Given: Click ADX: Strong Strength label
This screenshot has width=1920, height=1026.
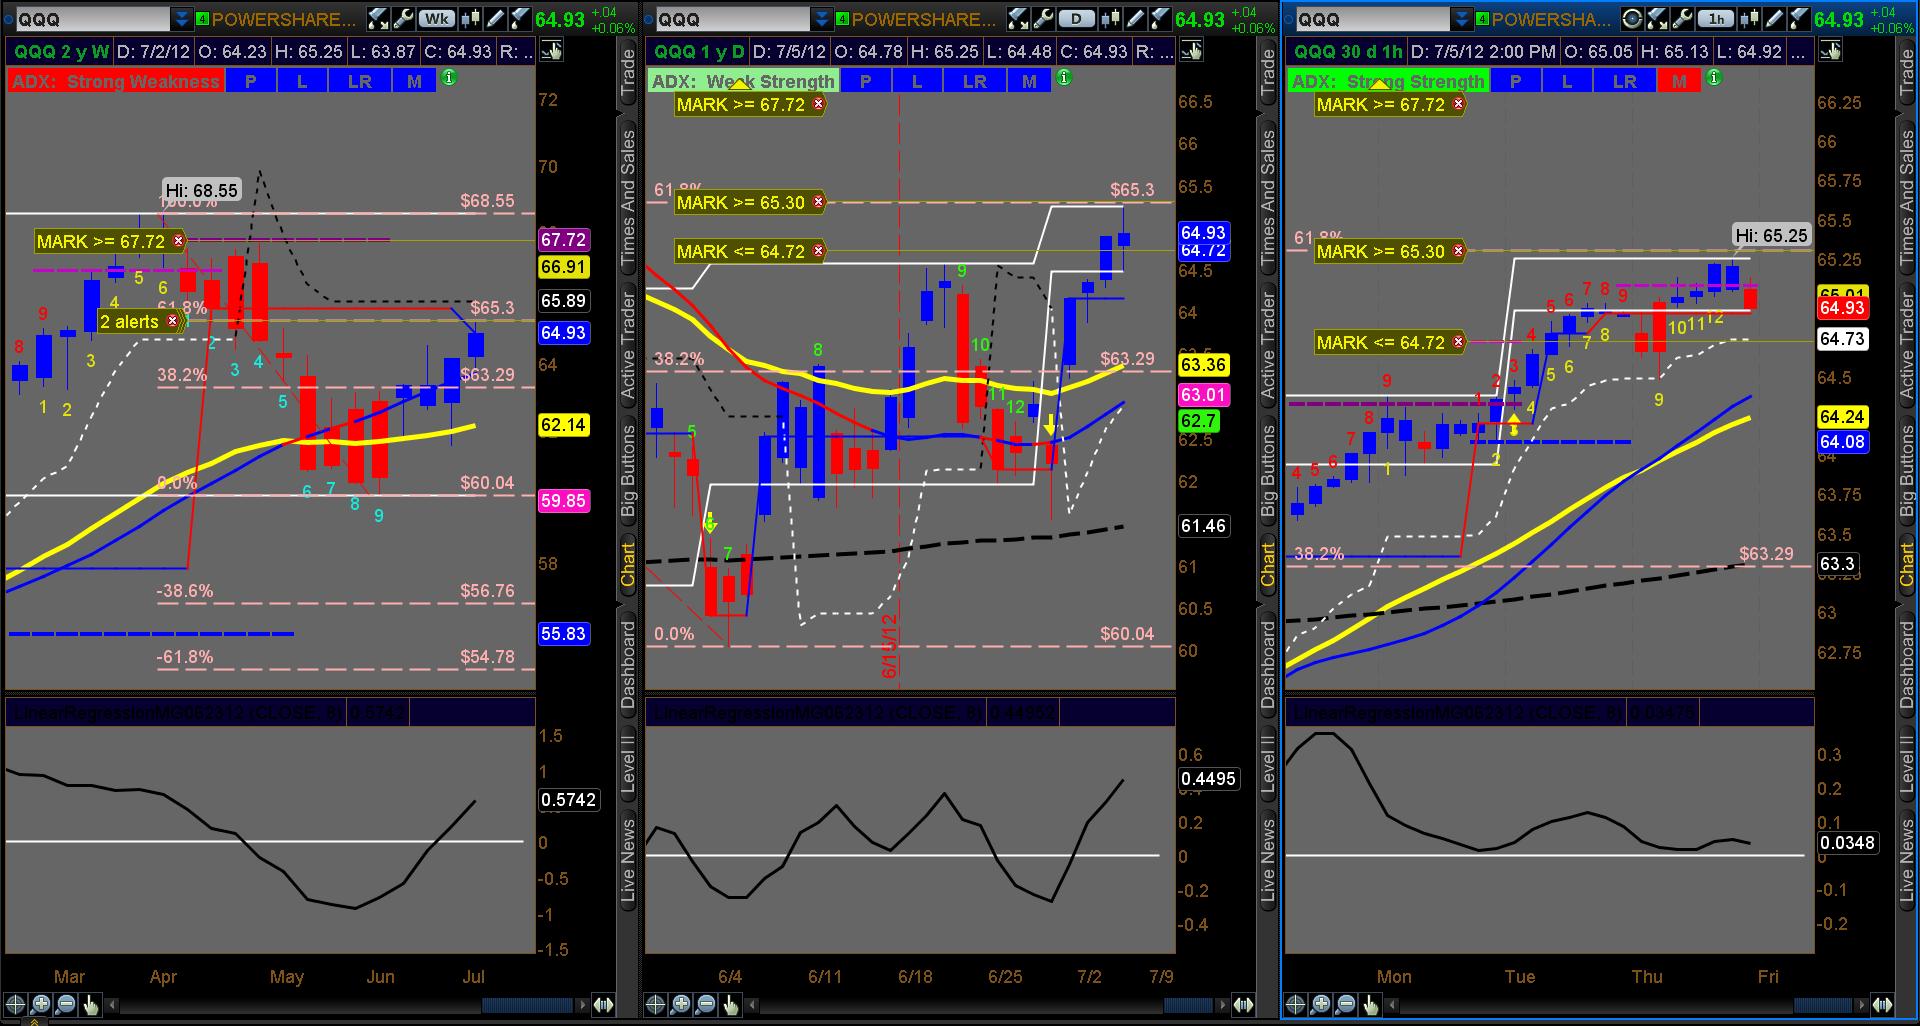Looking at the screenshot, I should (x=1388, y=82).
